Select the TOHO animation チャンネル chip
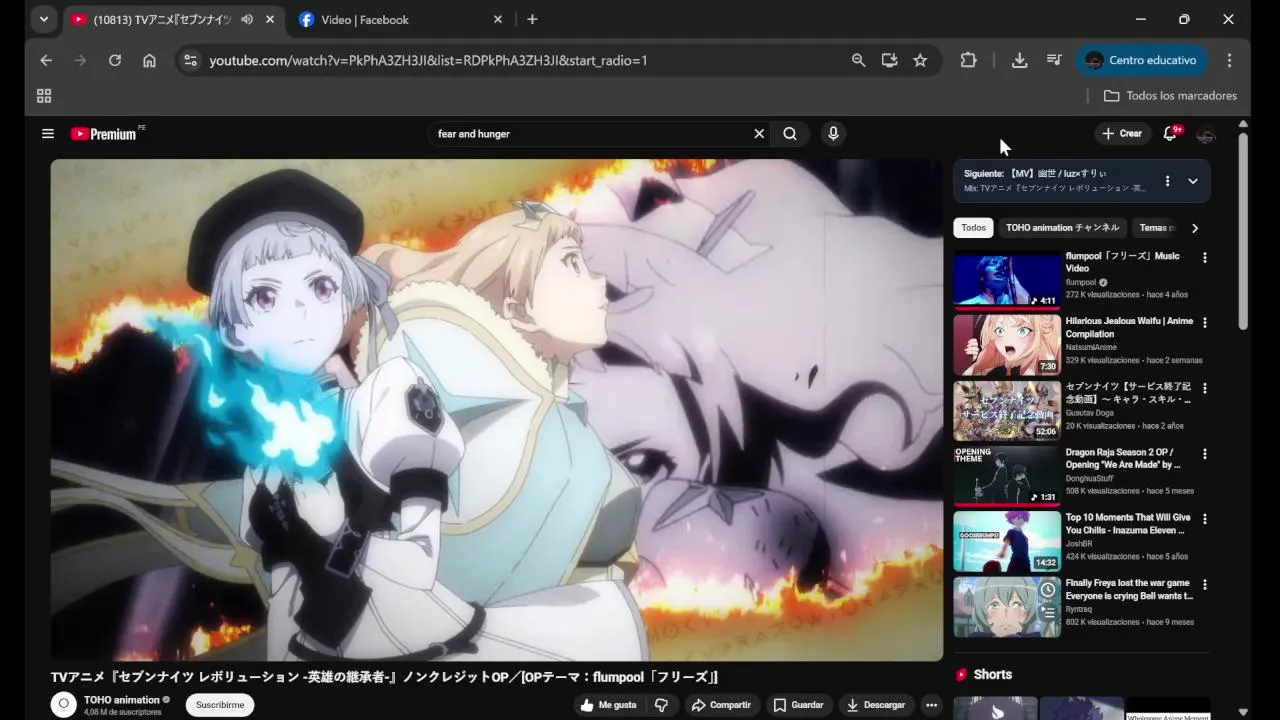Screen dimensions: 1280x720 pos(1063,228)
